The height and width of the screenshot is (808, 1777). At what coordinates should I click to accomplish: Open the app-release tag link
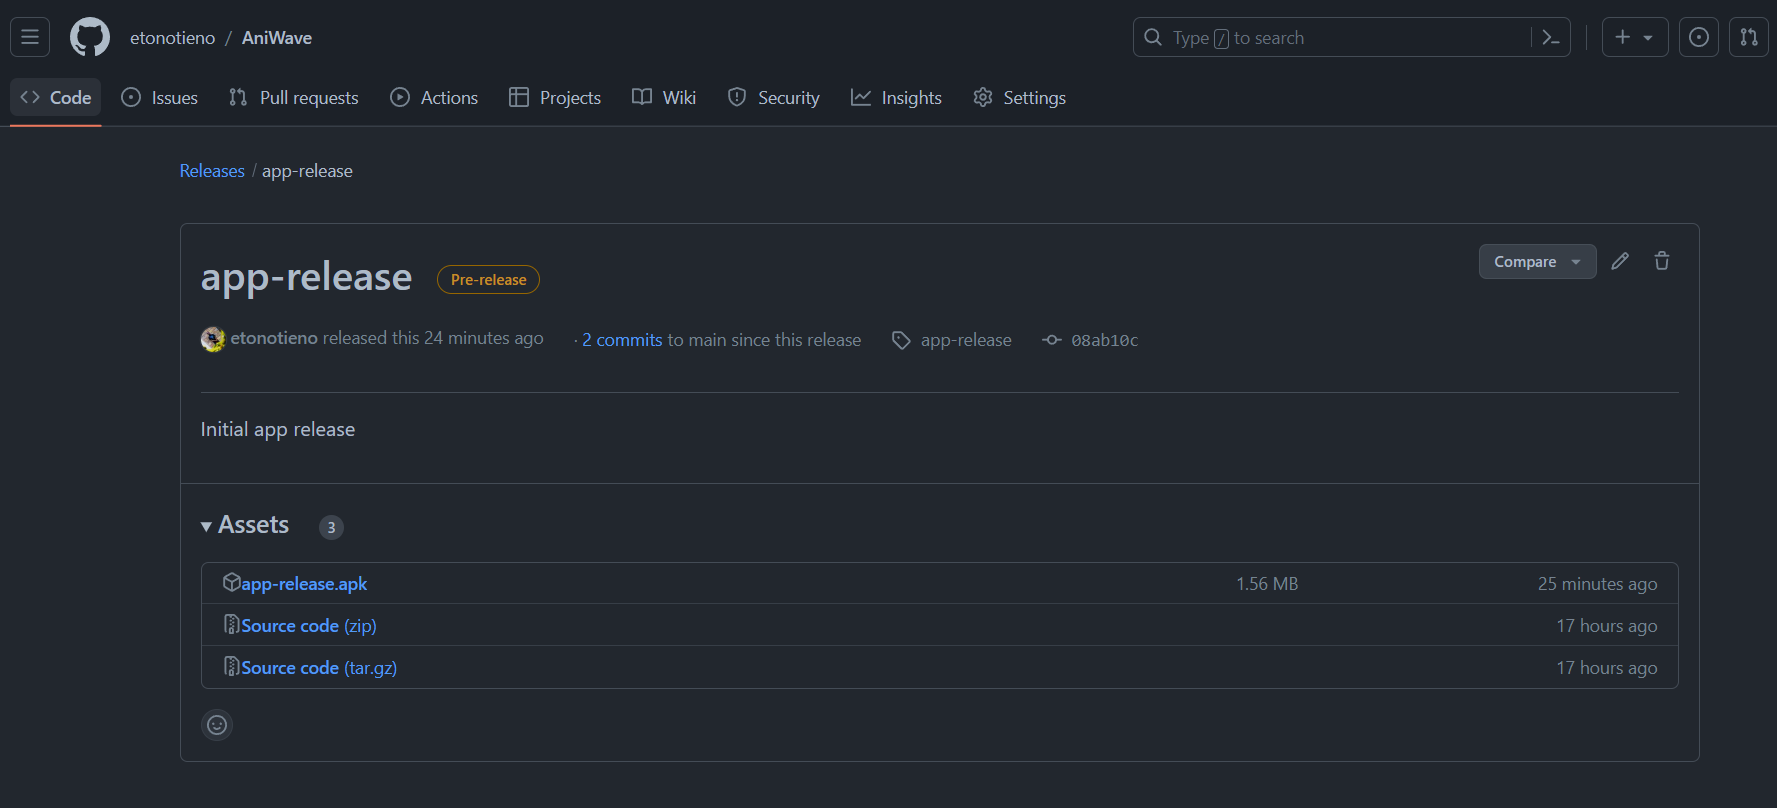pos(966,340)
